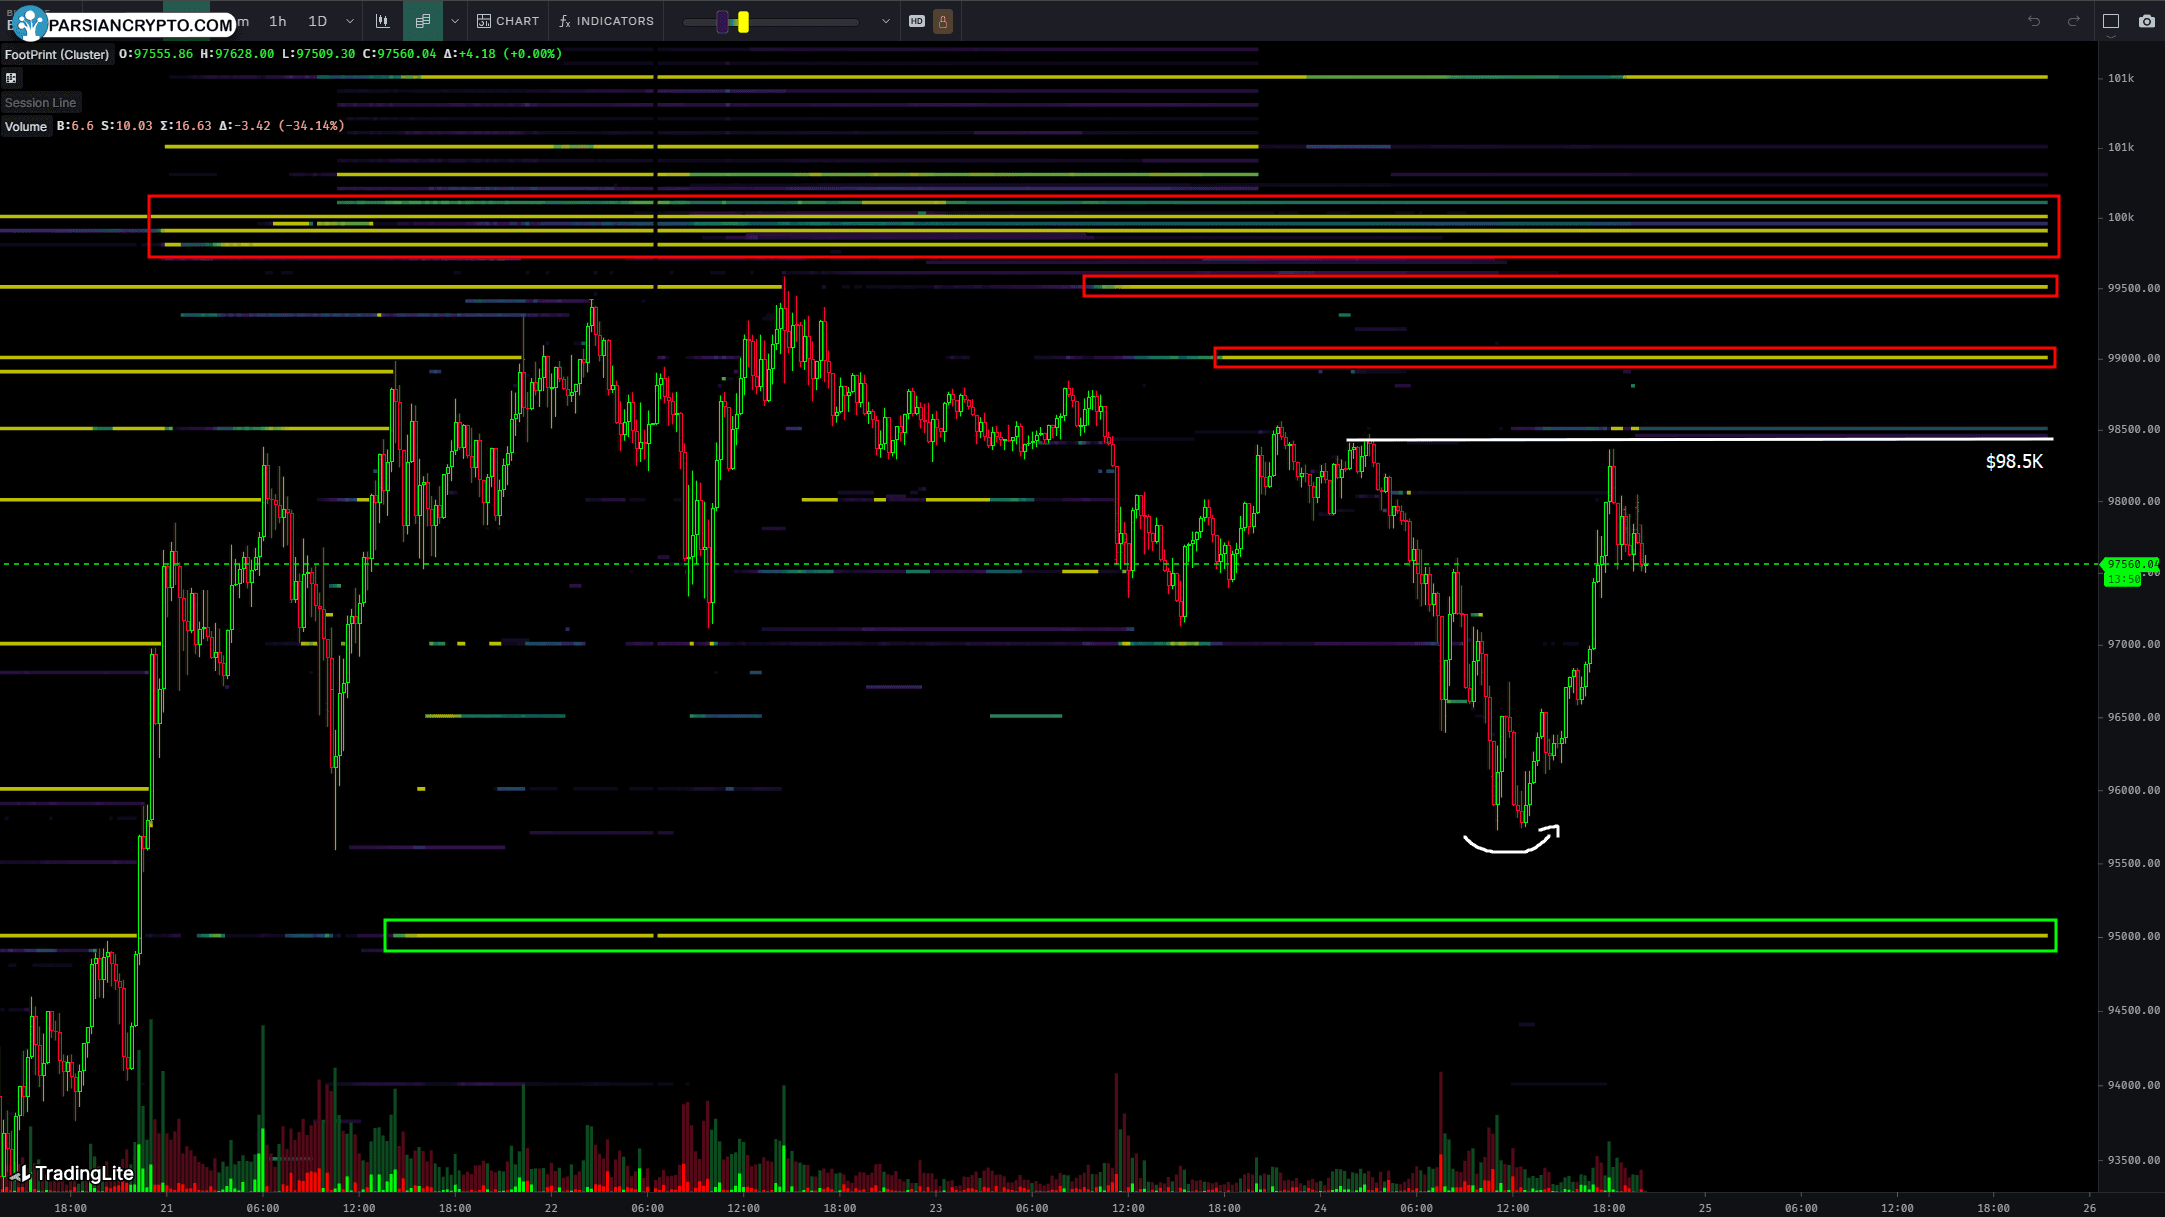
Task: Click the purple heatmap slider handle
Action: click(x=722, y=22)
